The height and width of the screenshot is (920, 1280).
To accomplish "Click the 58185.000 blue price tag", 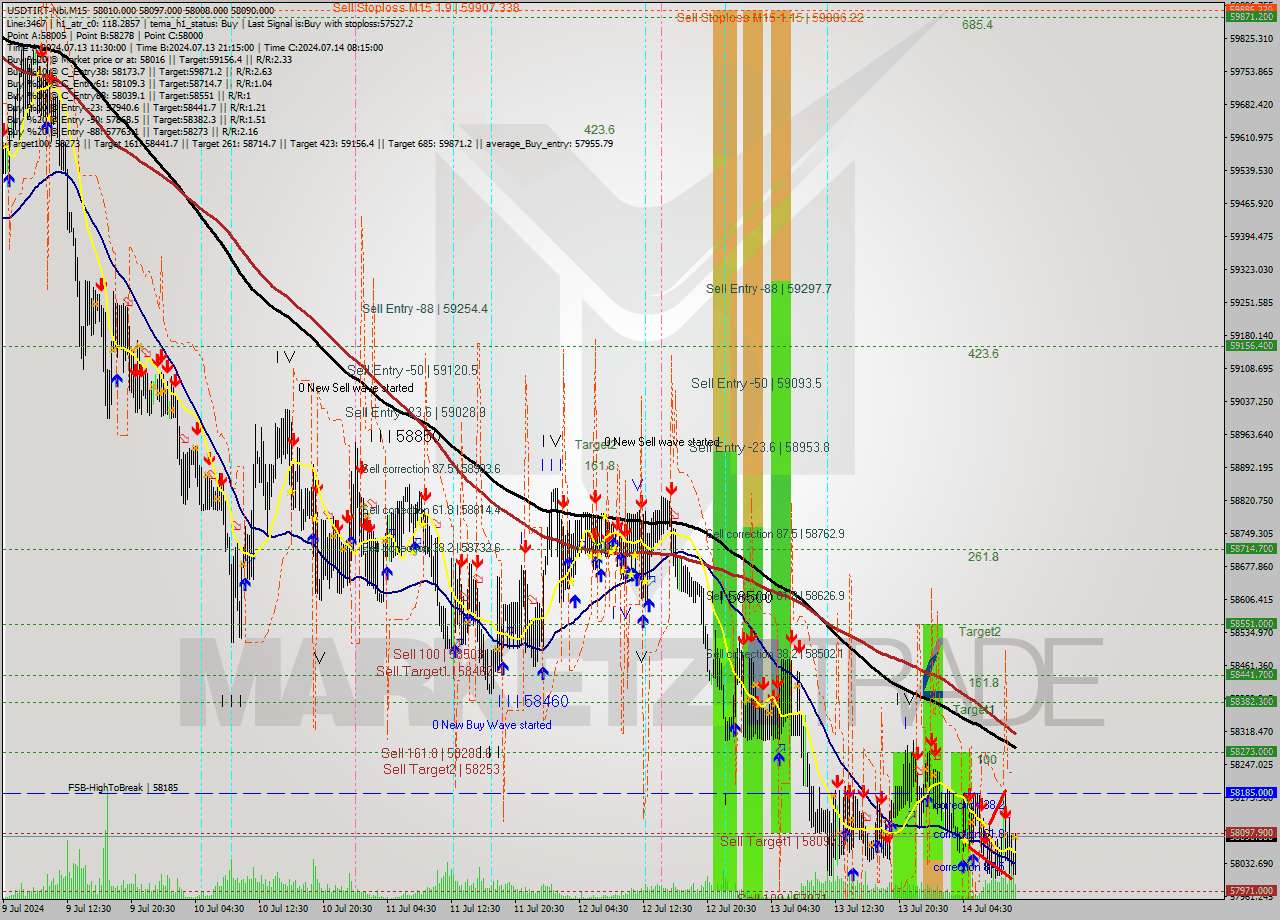I will 1251,792.
